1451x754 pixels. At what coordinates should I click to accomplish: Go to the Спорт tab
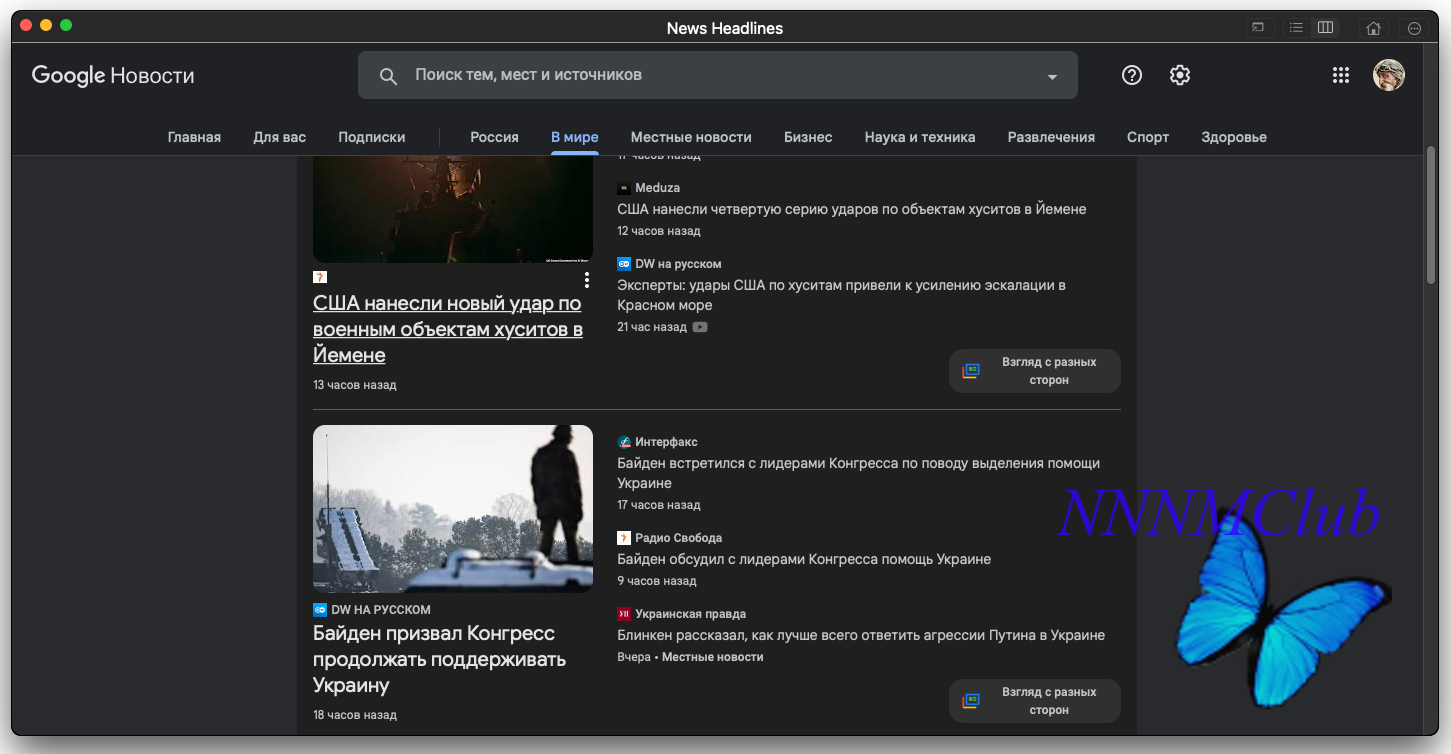pos(1148,137)
